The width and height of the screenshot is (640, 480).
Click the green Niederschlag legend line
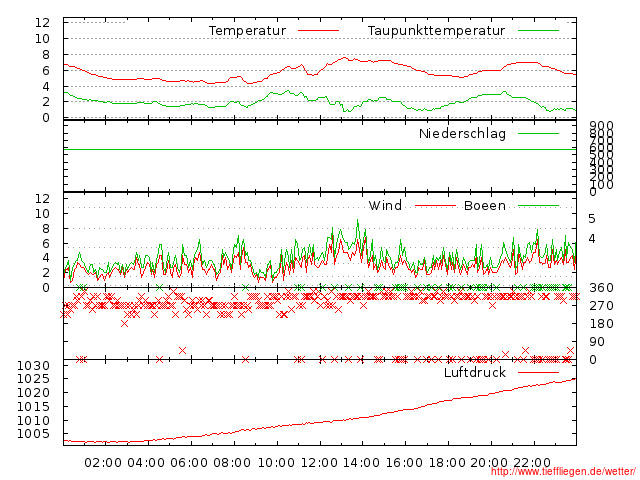tap(538, 133)
